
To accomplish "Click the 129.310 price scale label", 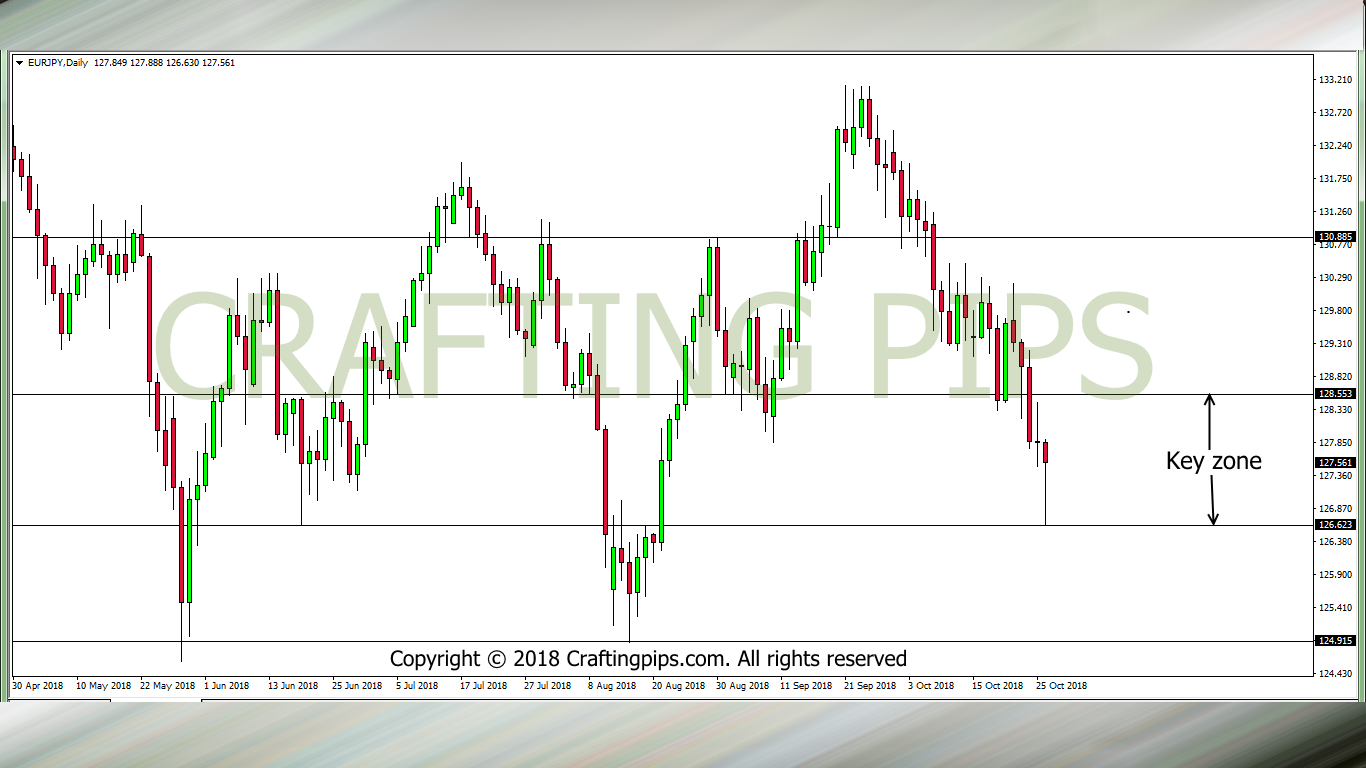I will click(1336, 343).
